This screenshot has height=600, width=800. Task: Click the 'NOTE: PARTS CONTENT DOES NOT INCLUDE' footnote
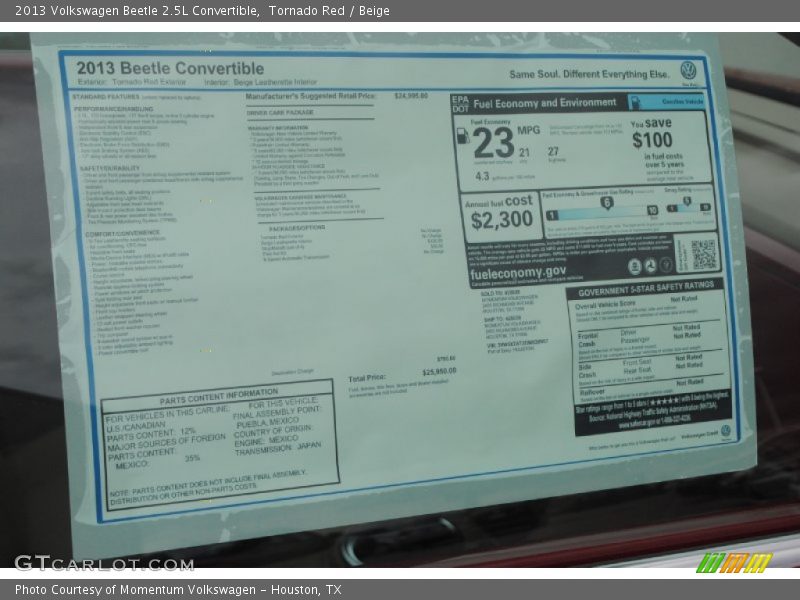point(208,485)
